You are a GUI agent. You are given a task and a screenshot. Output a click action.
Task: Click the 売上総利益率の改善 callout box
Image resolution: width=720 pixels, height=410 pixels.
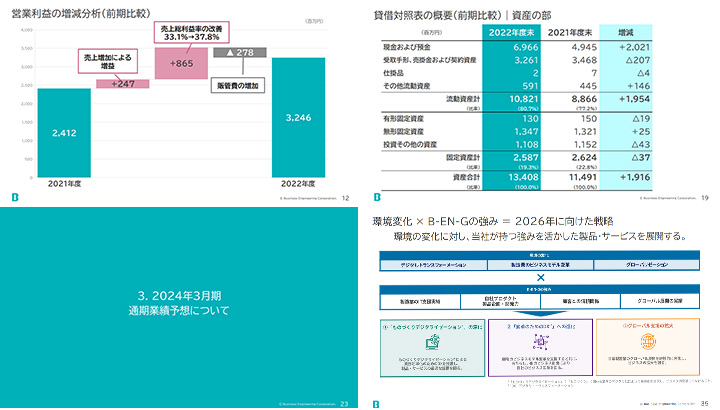tap(191, 33)
